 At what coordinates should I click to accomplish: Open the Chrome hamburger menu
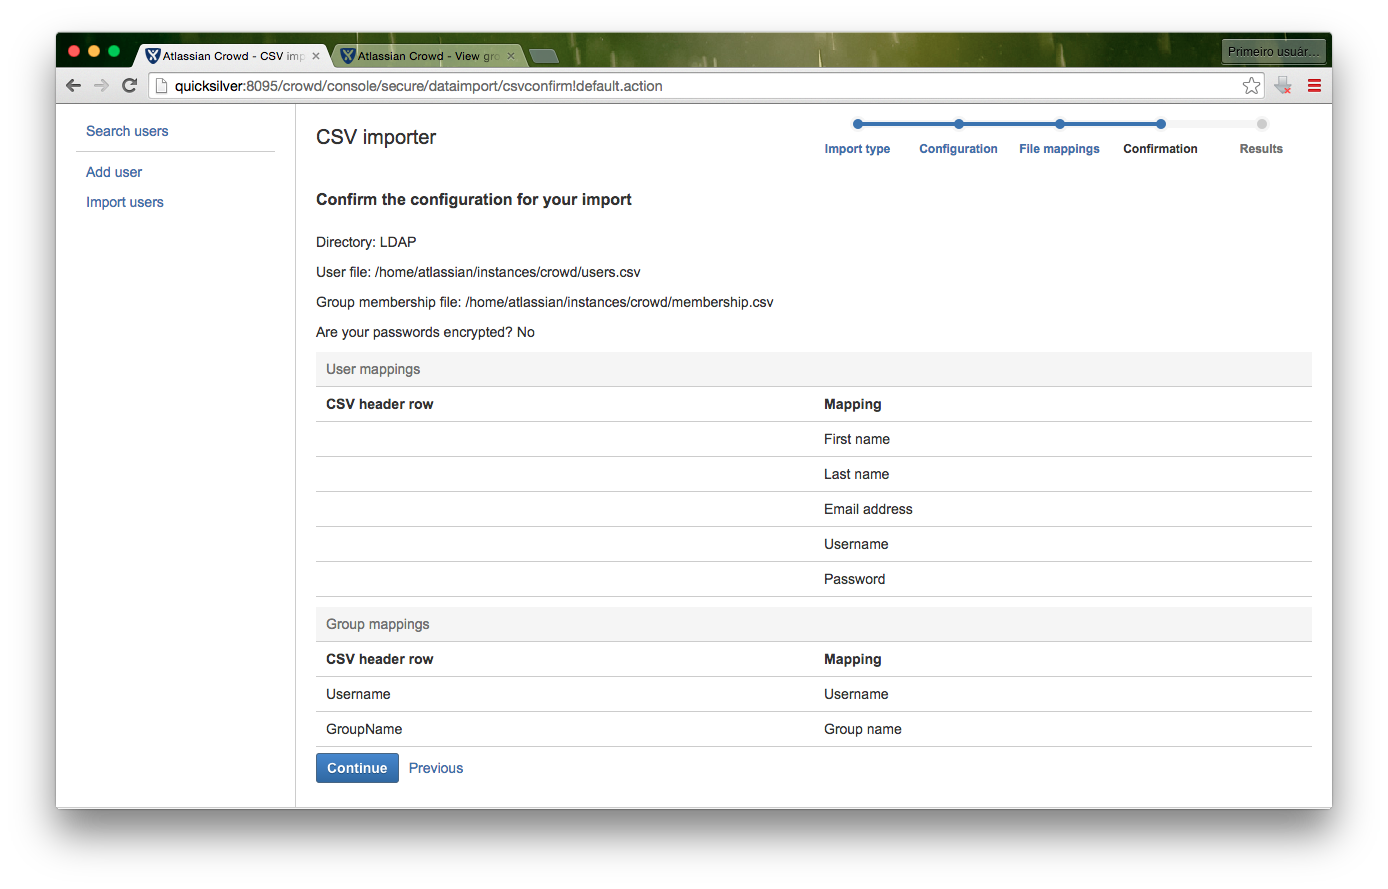tap(1314, 86)
